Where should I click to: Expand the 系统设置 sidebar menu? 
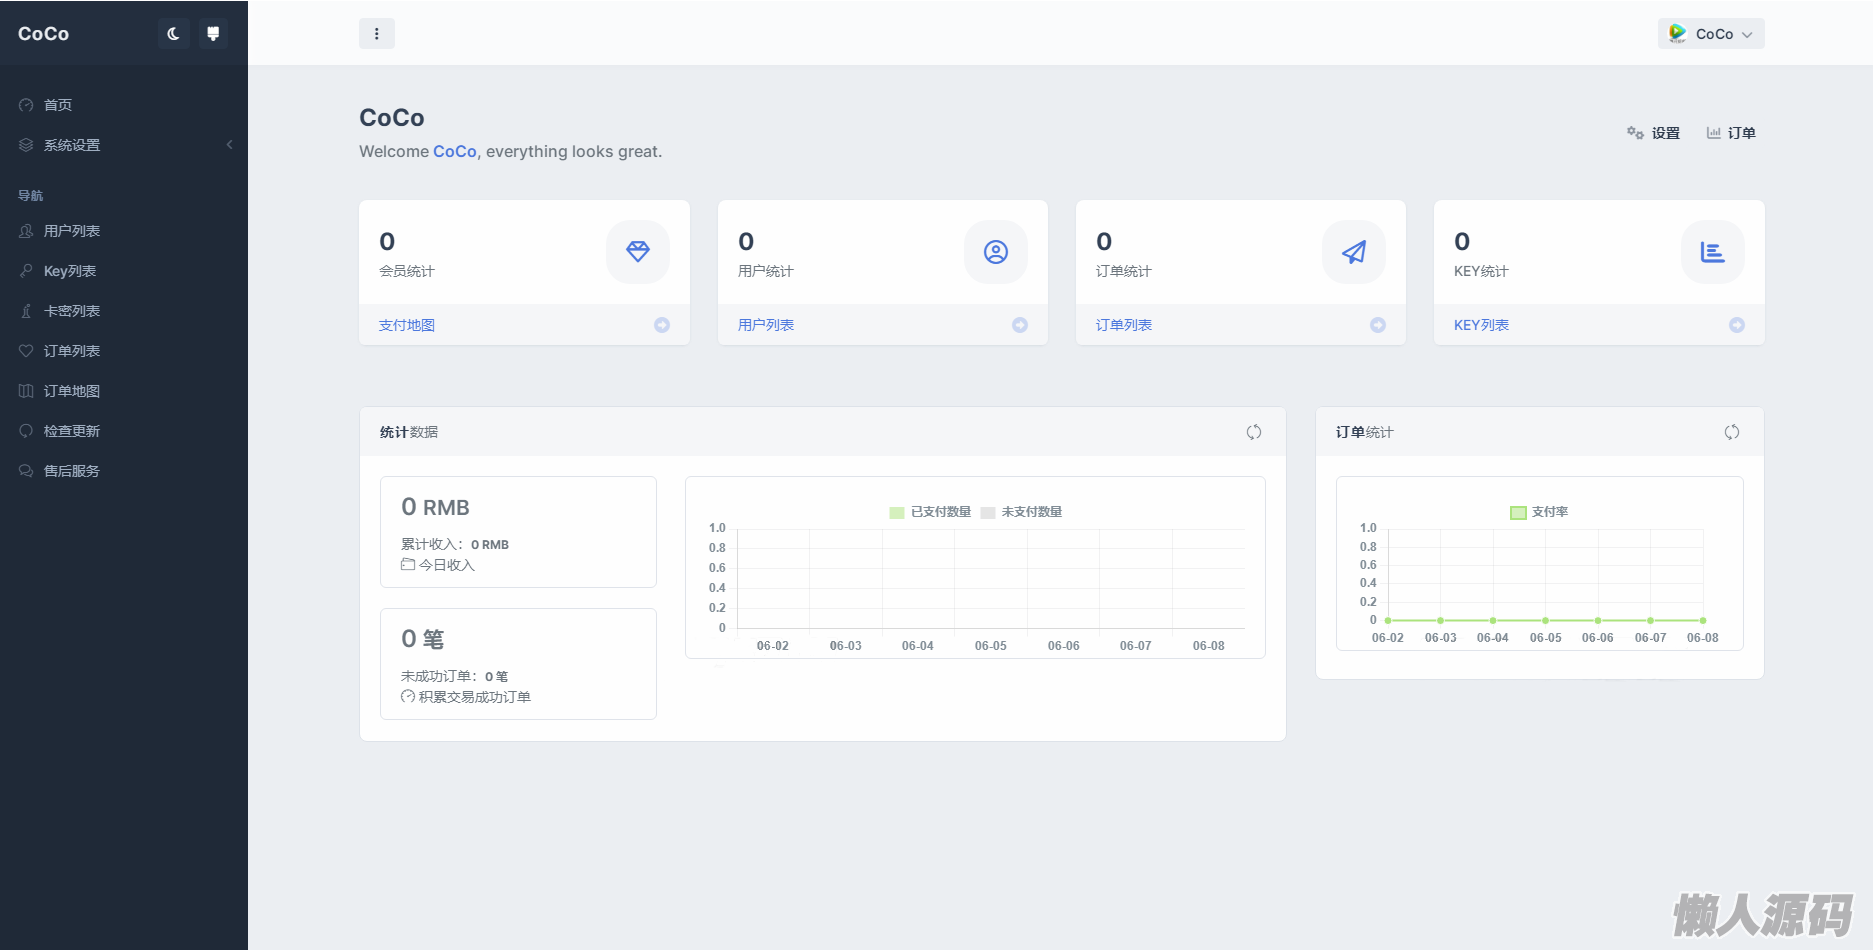pyautogui.click(x=72, y=145)
